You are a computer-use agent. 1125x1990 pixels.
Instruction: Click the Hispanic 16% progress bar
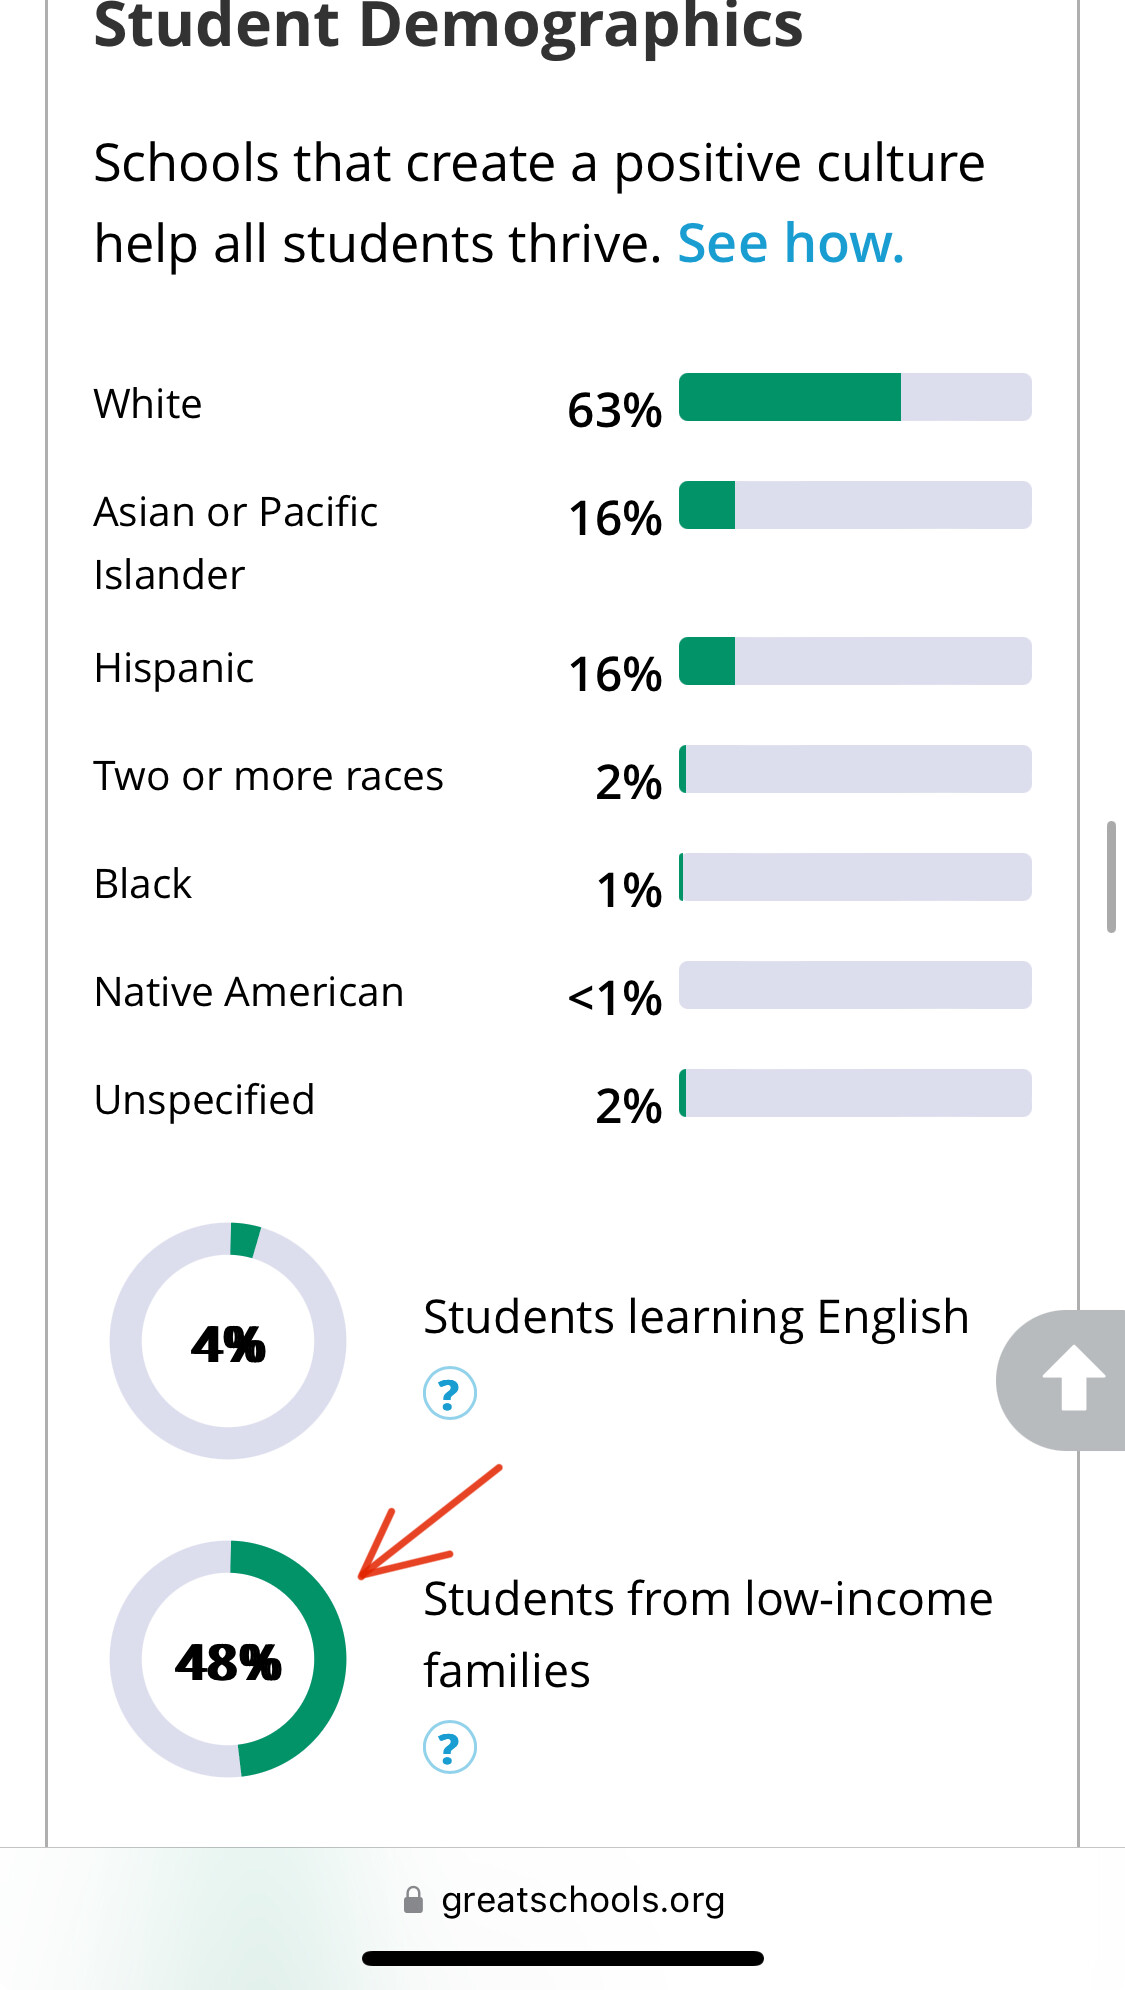coord(855,661)
